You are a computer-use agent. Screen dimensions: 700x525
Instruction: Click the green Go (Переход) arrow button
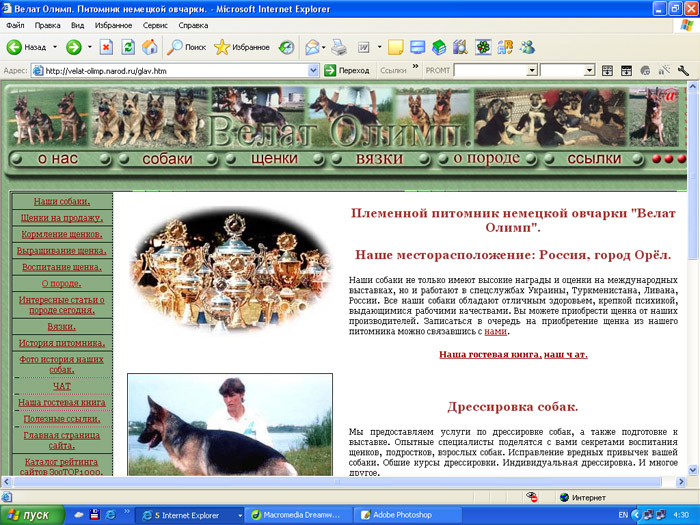pos(329,70)
